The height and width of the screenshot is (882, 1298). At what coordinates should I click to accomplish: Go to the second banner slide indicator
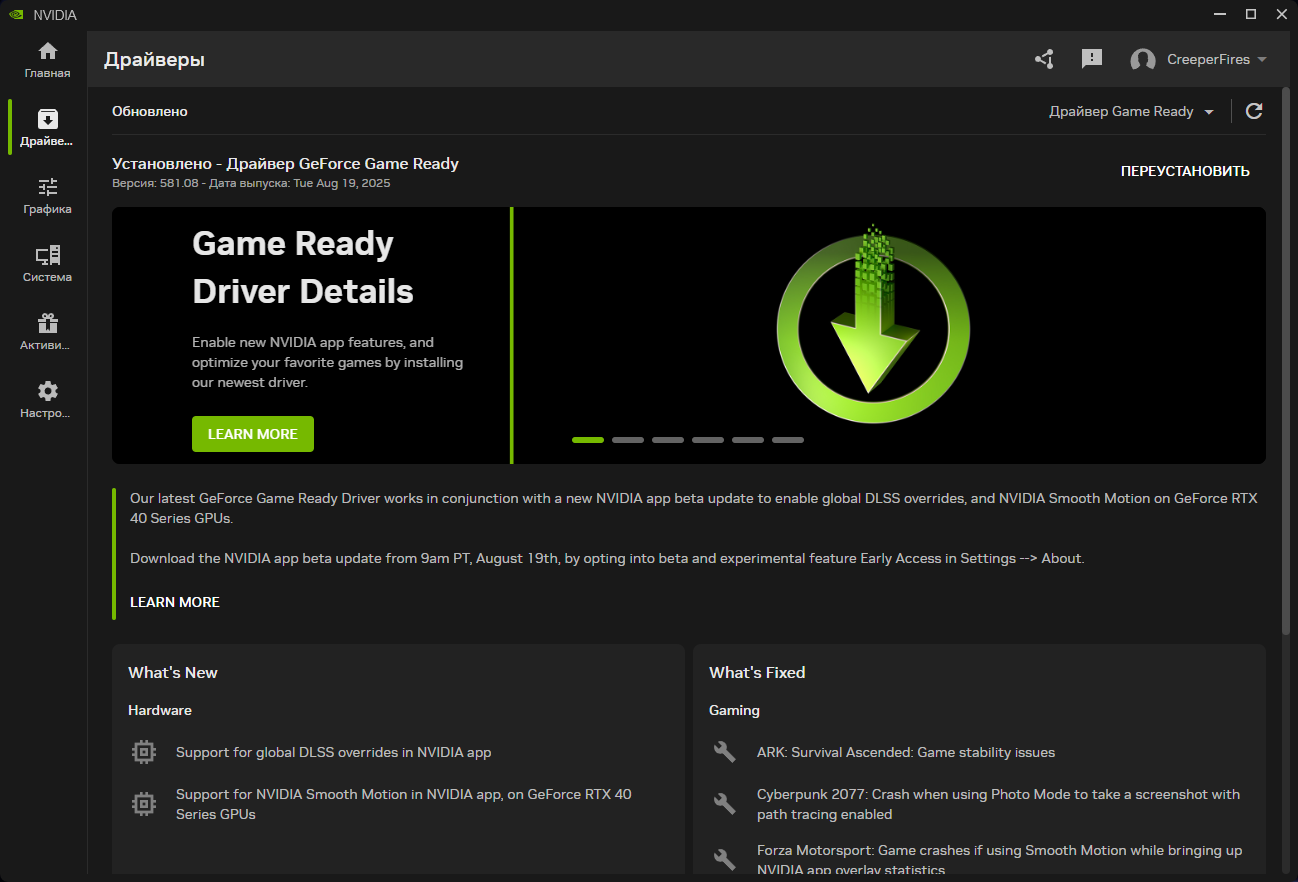tap(628, 440)
